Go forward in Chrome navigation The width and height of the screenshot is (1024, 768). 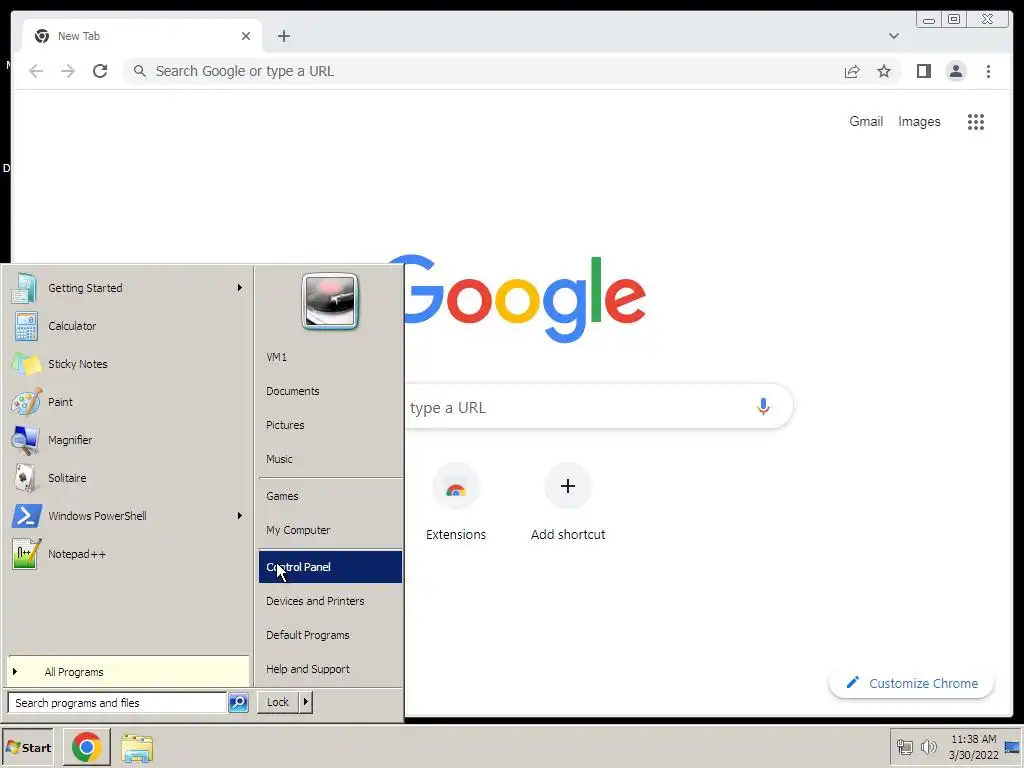68,71
